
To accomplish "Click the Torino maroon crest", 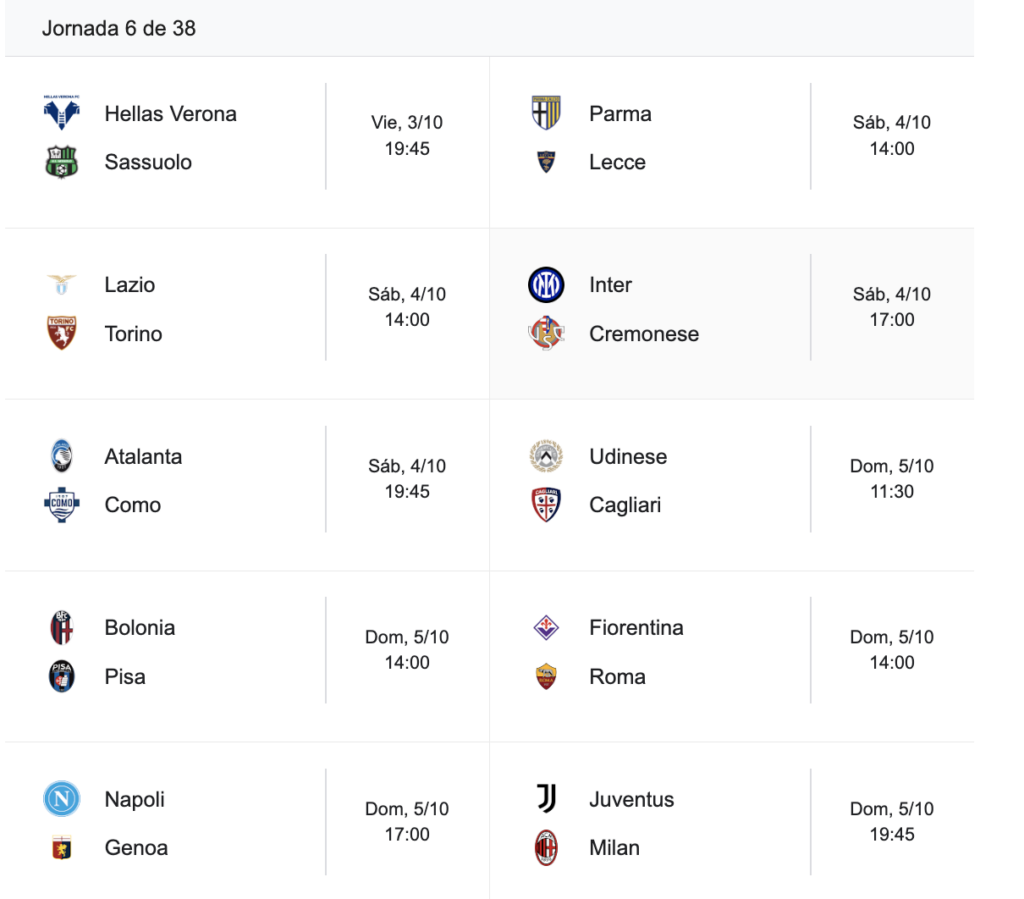I will click(x=62, y=334).
